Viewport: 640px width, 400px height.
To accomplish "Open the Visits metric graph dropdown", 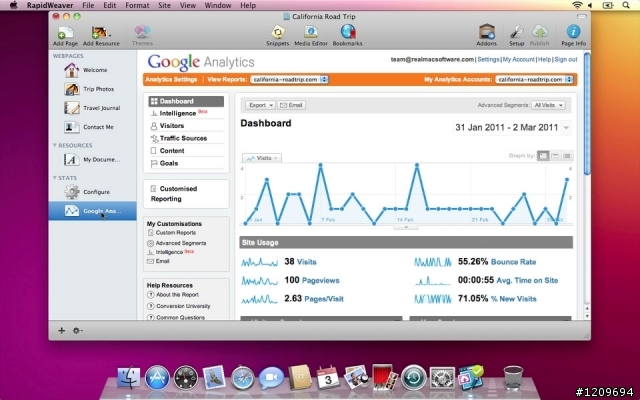I will pos(262,158).
